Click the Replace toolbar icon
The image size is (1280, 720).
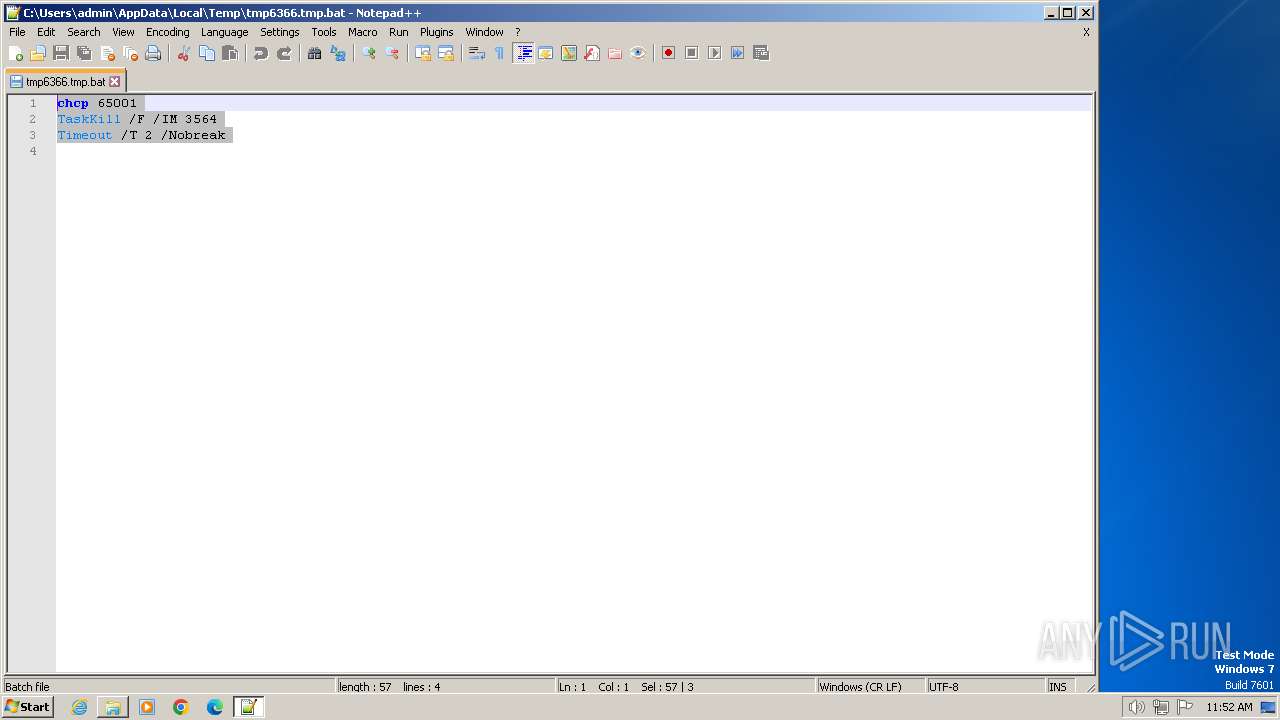pyautogui.click(x=338, y=53)
